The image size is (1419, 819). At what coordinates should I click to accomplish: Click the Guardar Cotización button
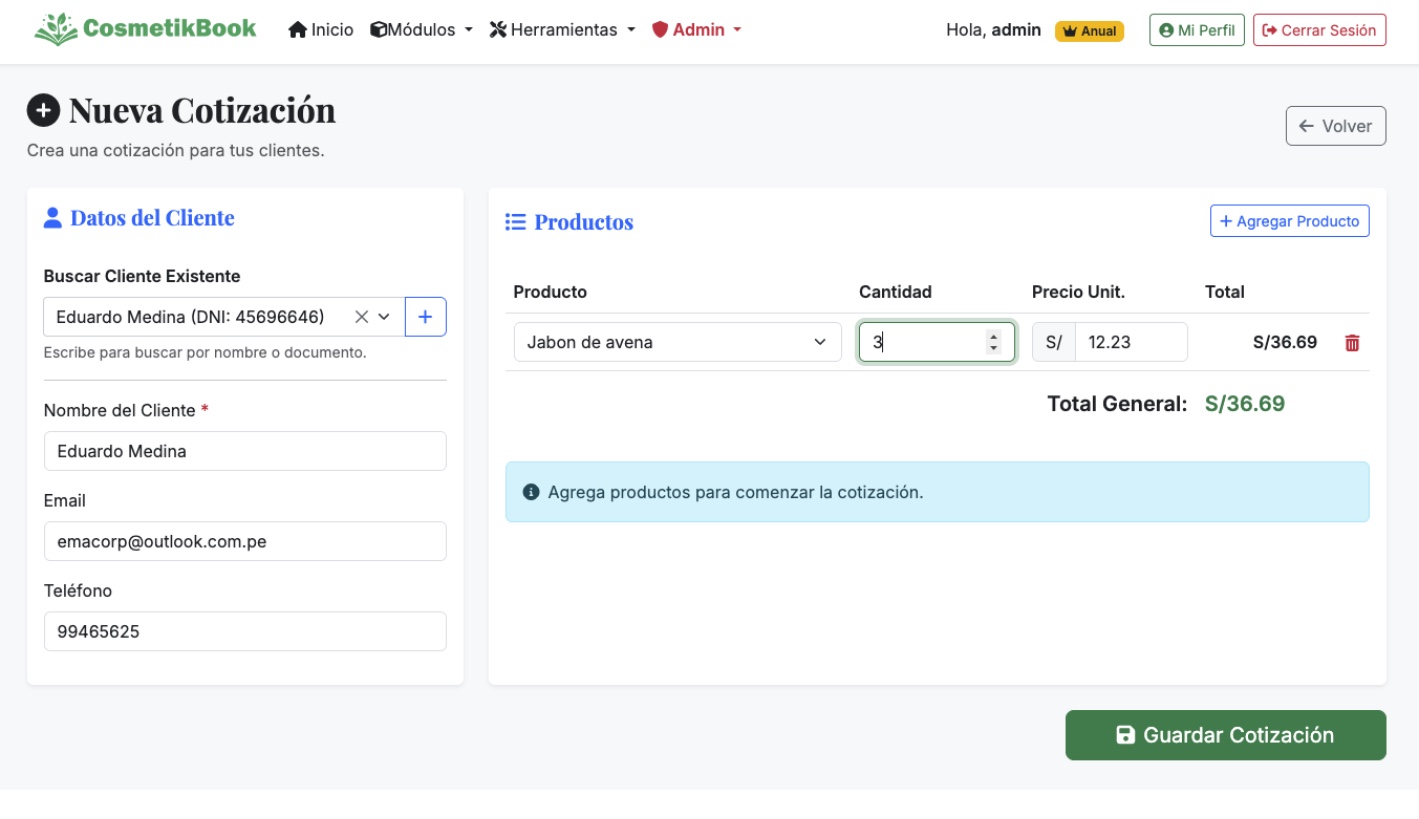coord(1225,735)
